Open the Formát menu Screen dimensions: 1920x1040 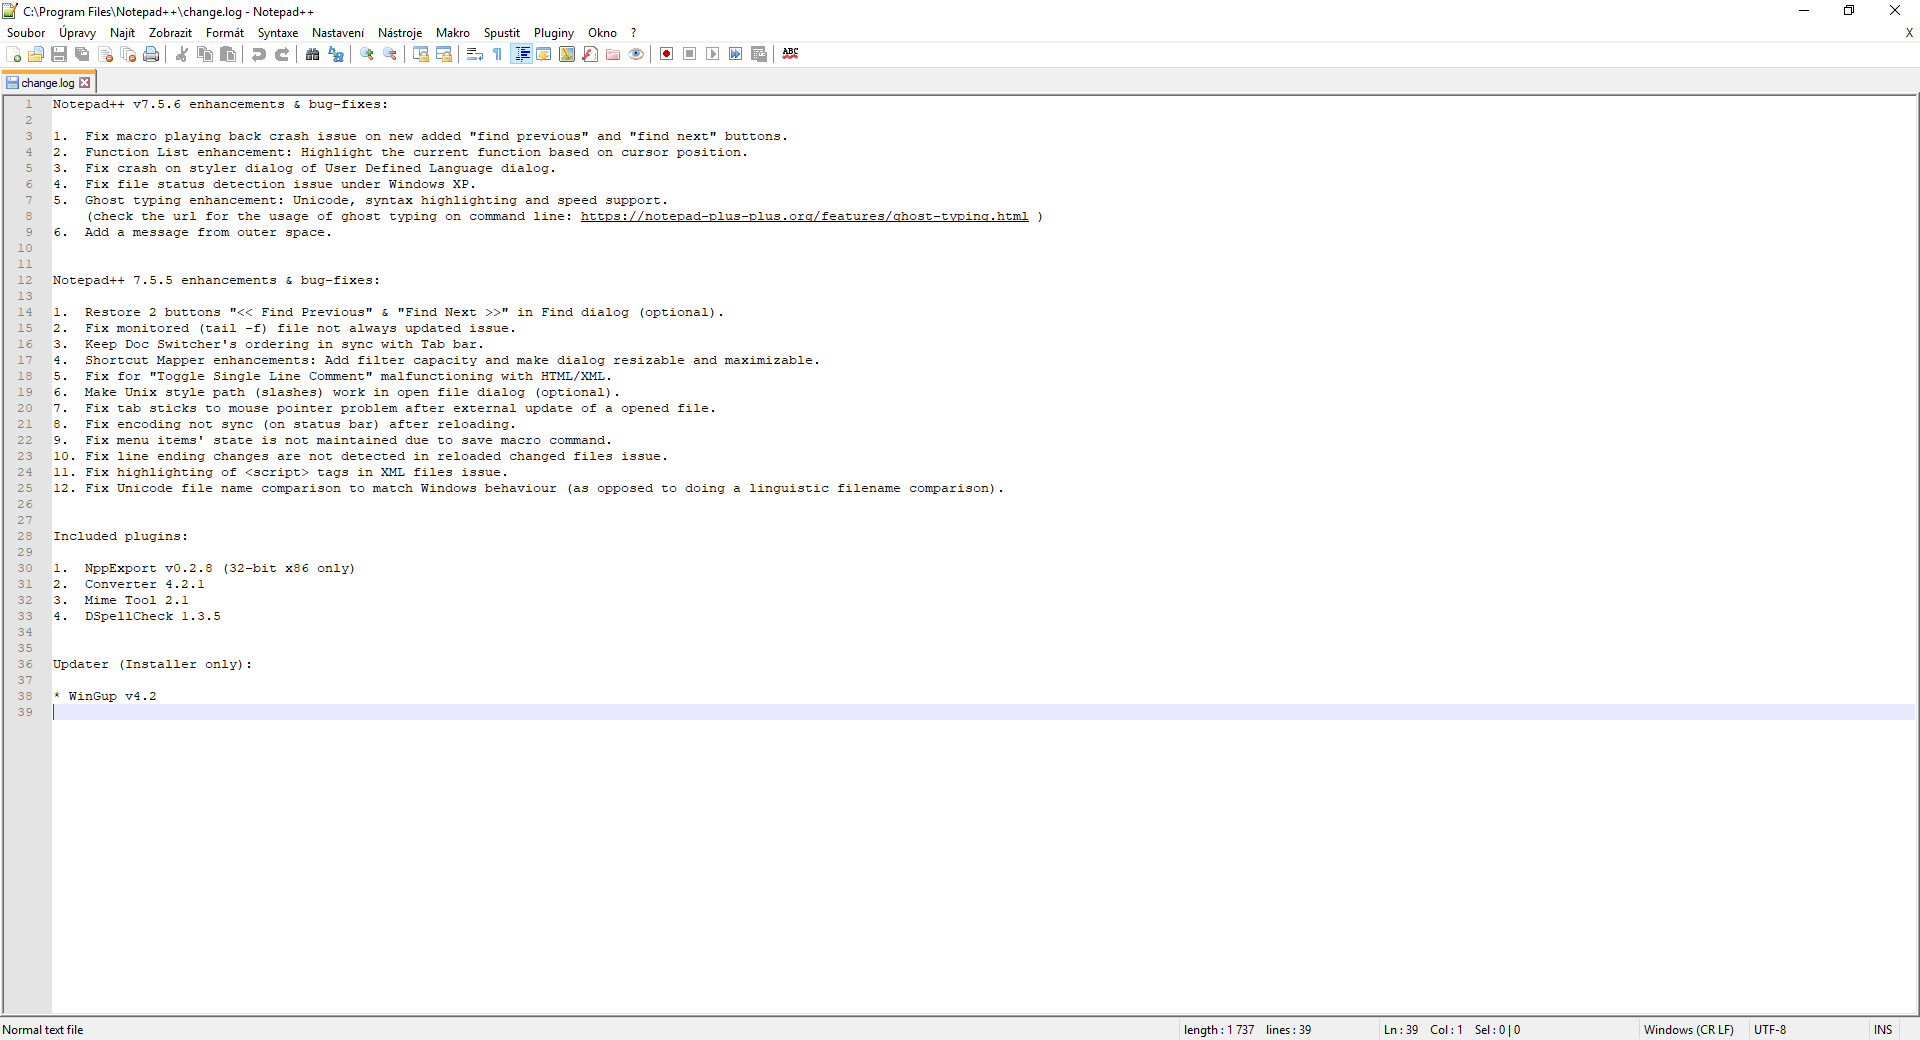[225, 33]
